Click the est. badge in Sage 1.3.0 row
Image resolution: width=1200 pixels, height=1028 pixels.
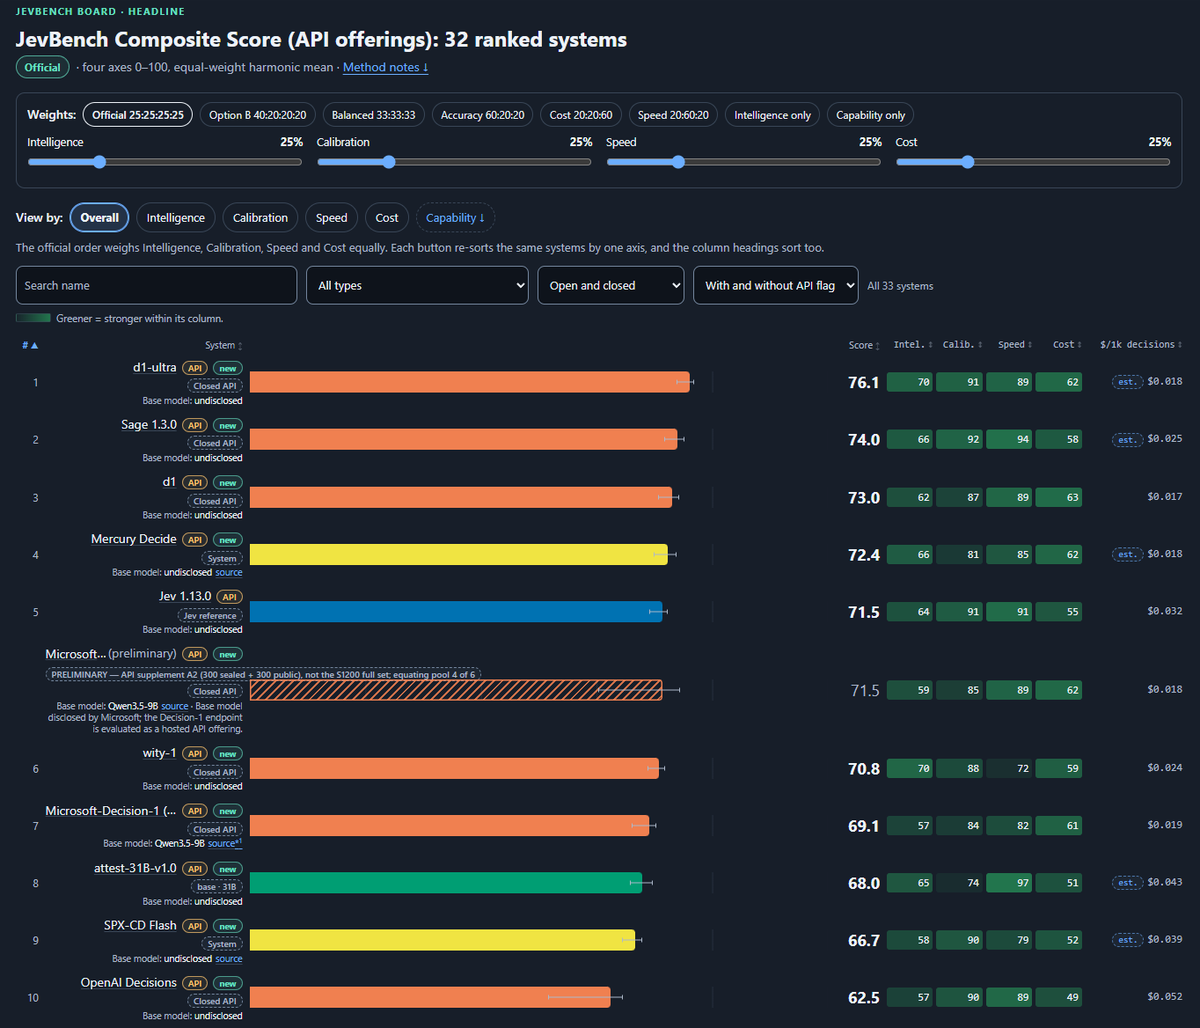(x=1127, y=439)
